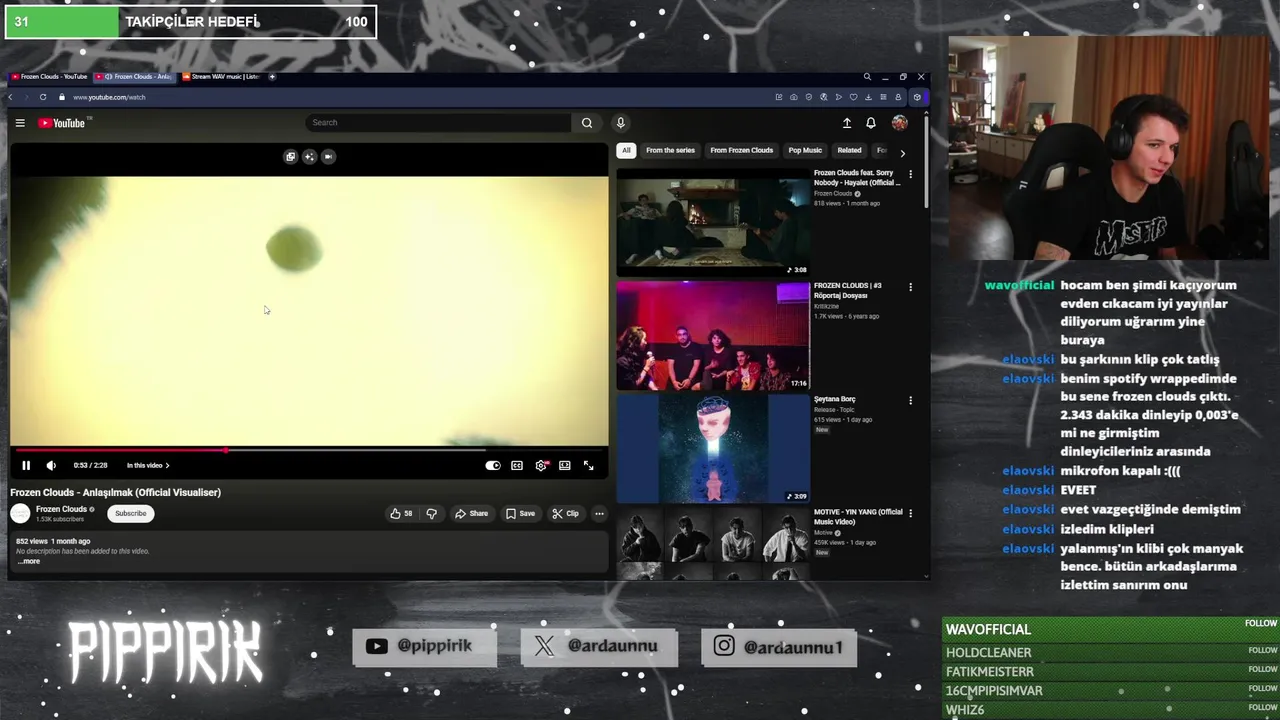This screenshot has width=1280, height=720.
Task: Save the video to a playlist
Action: (520, 513)
